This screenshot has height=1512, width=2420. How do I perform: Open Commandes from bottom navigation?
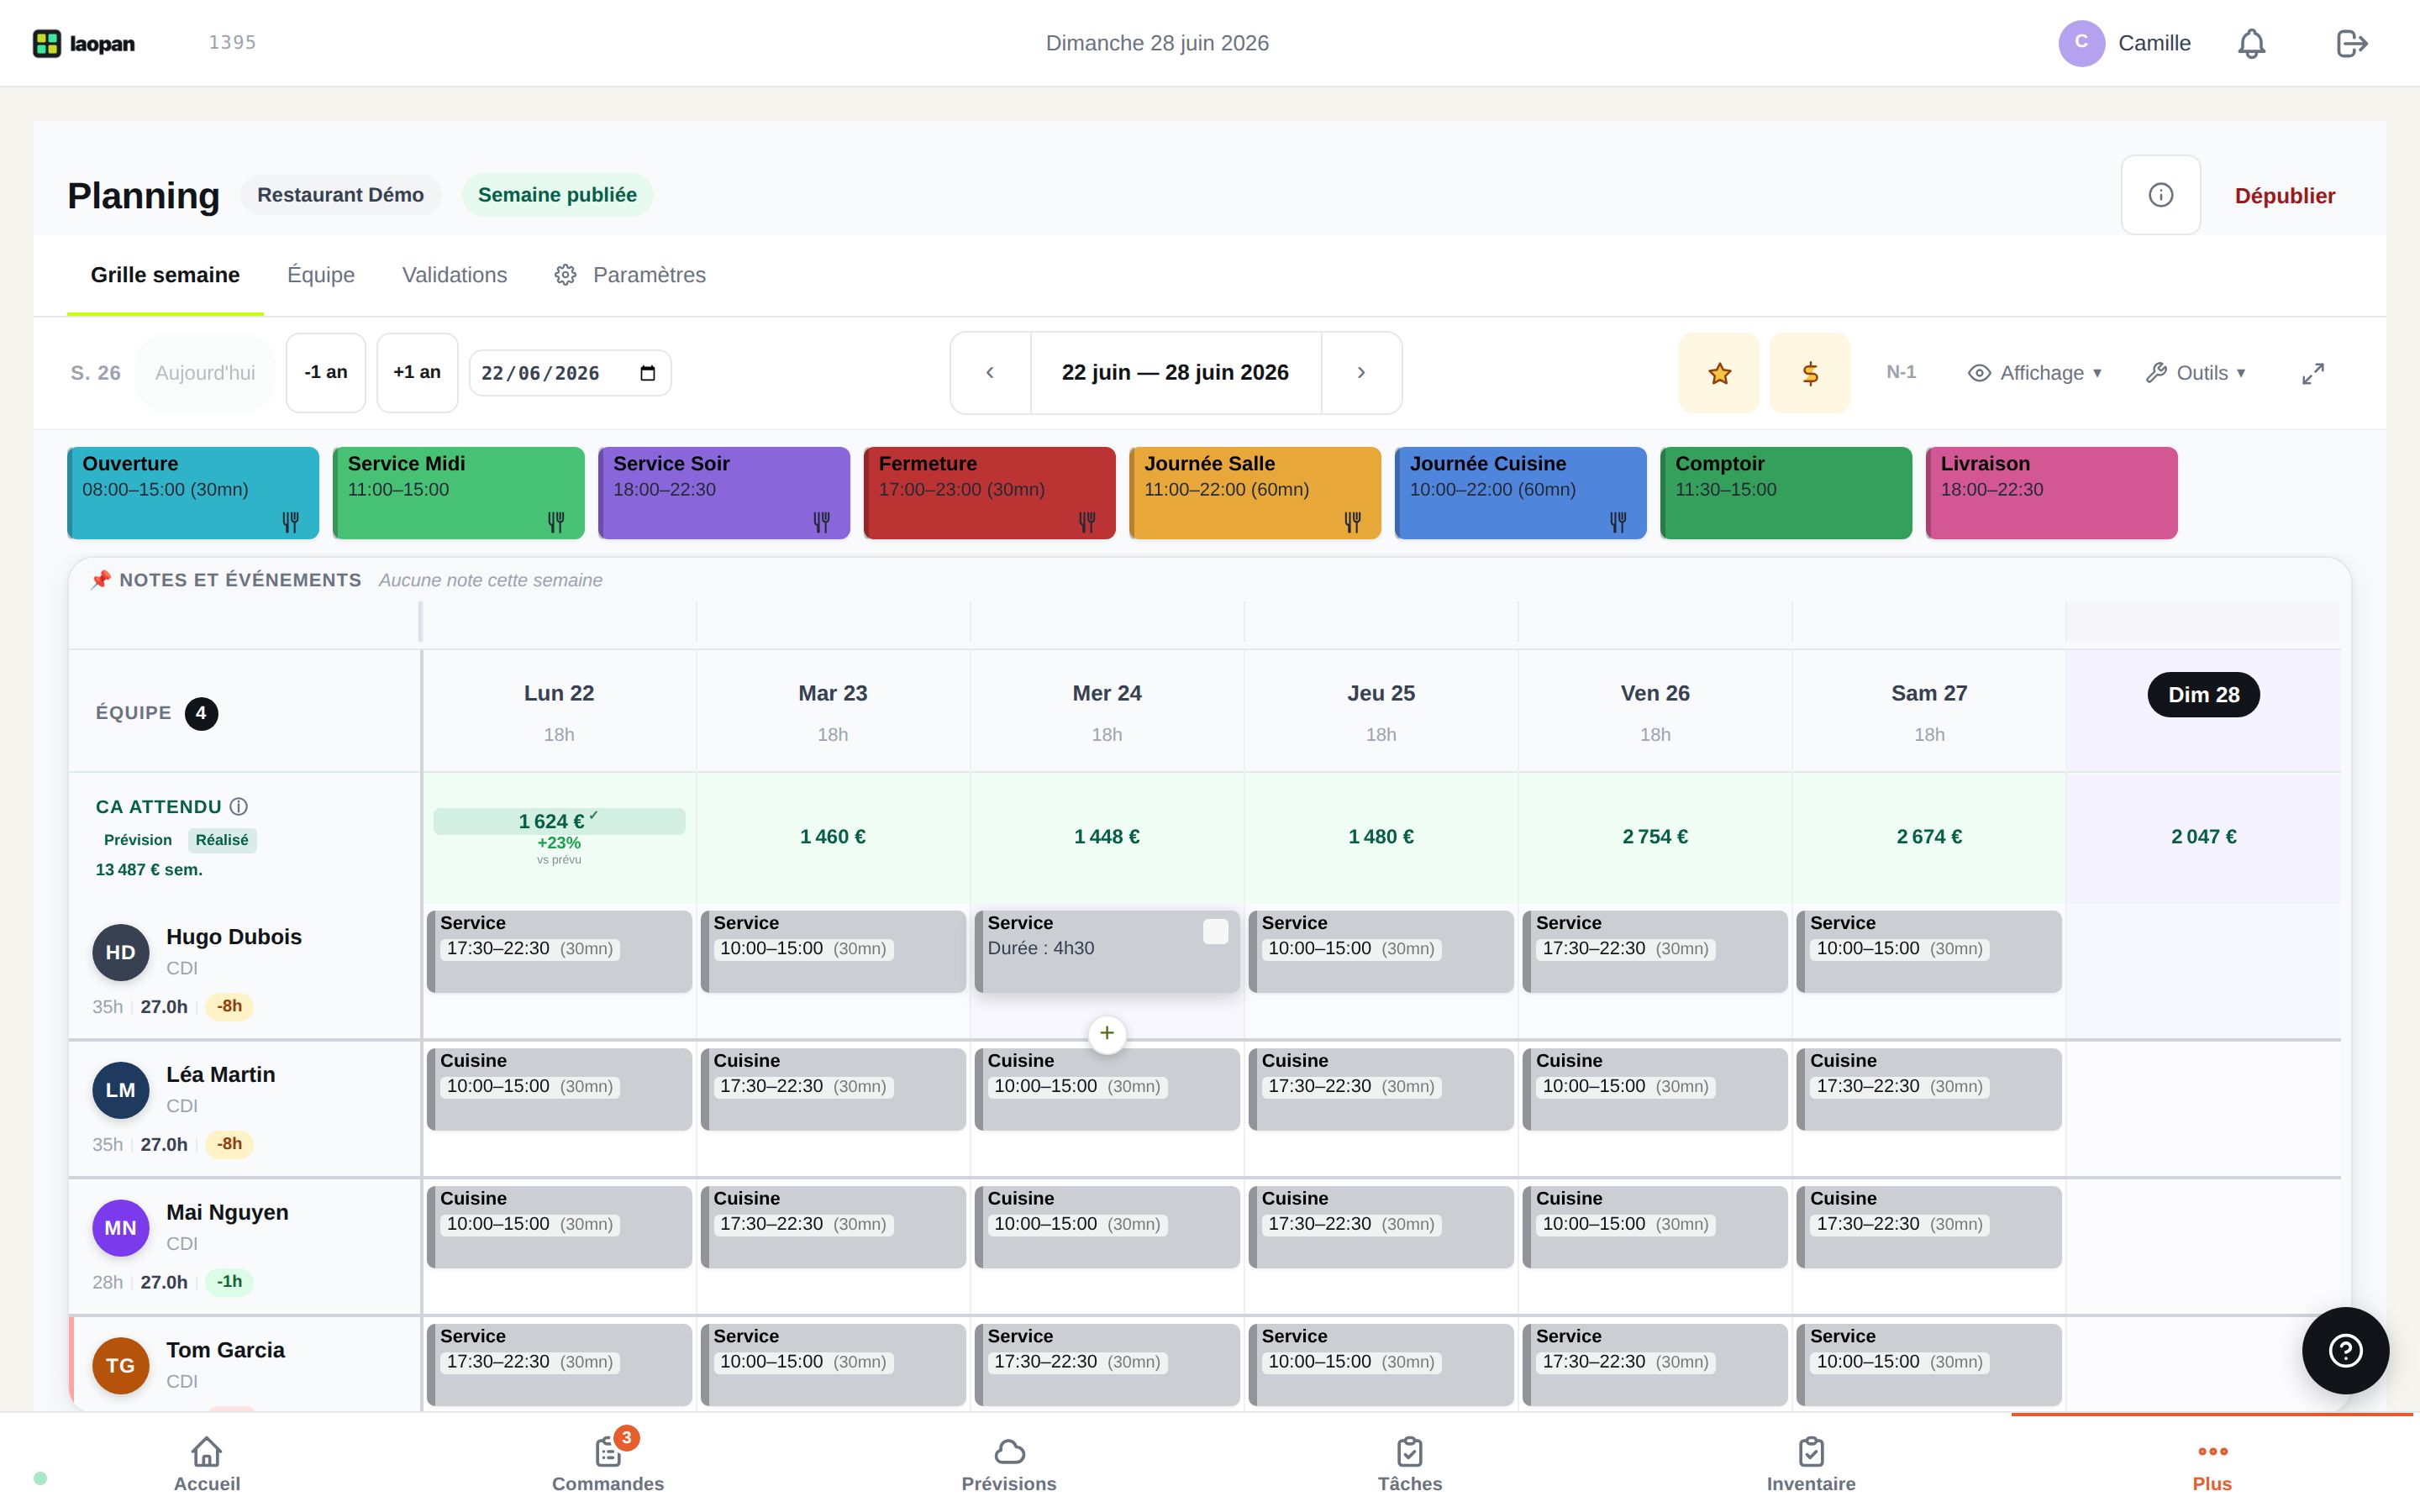click(608, 1464)
